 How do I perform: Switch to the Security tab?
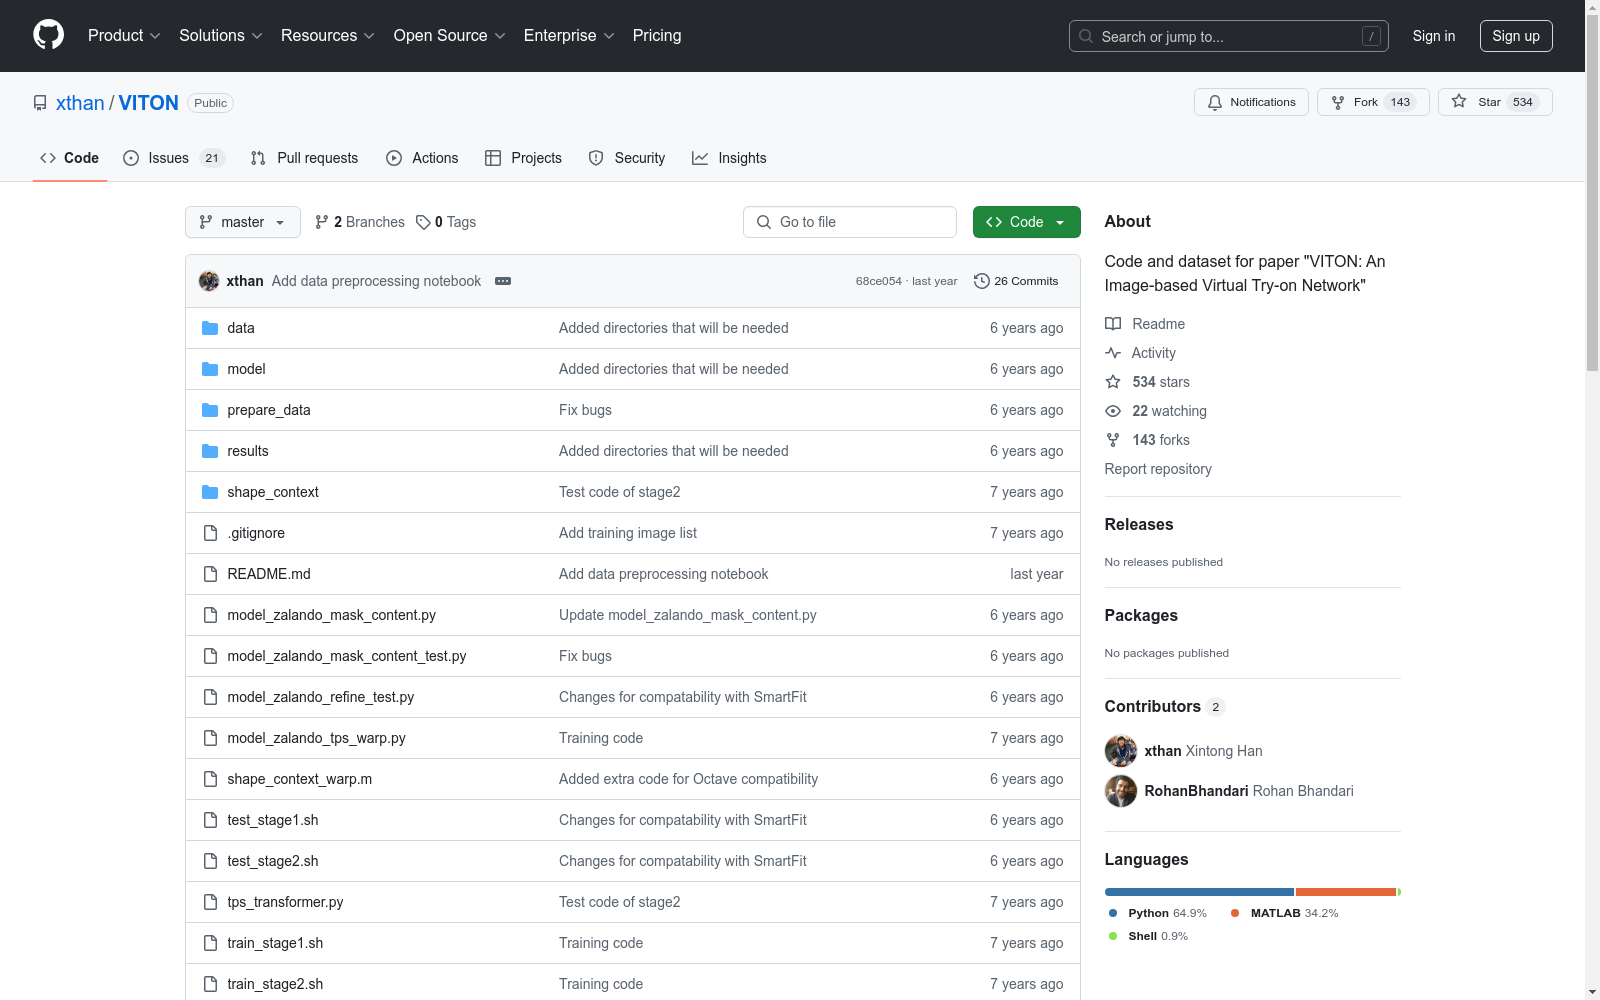tap(627, 158)
